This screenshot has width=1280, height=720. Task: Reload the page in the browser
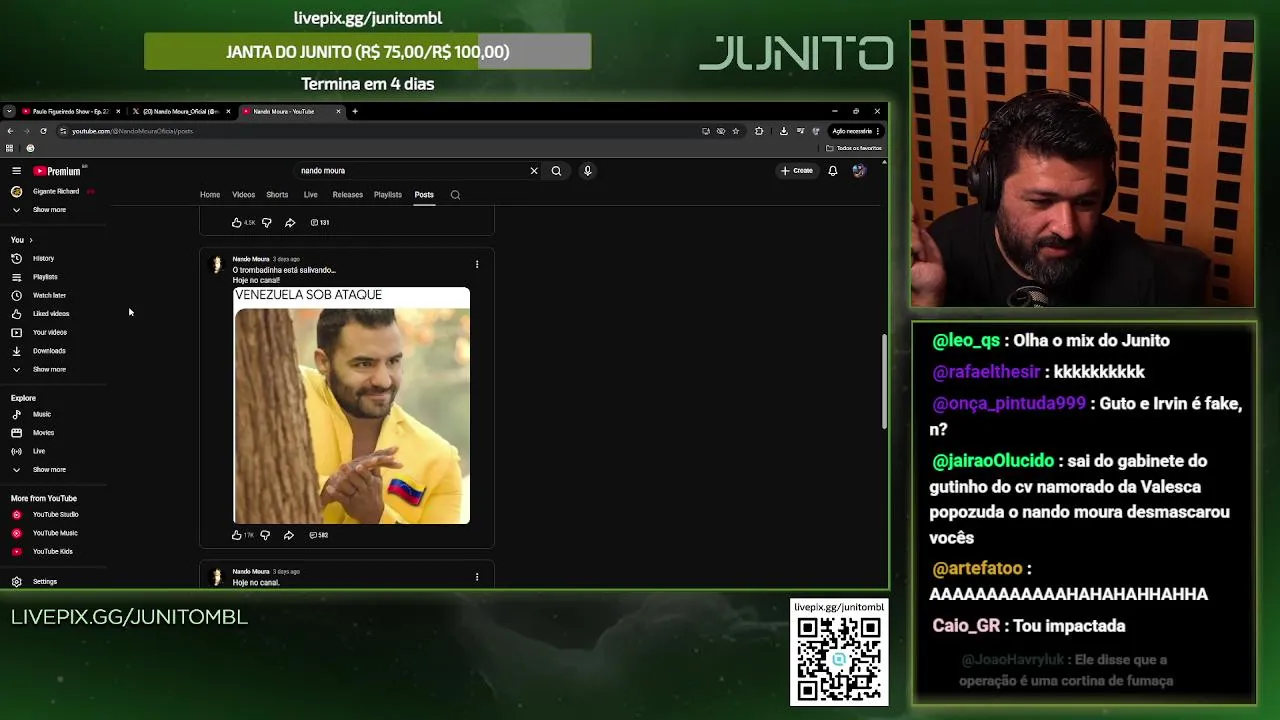click(43, 131)
